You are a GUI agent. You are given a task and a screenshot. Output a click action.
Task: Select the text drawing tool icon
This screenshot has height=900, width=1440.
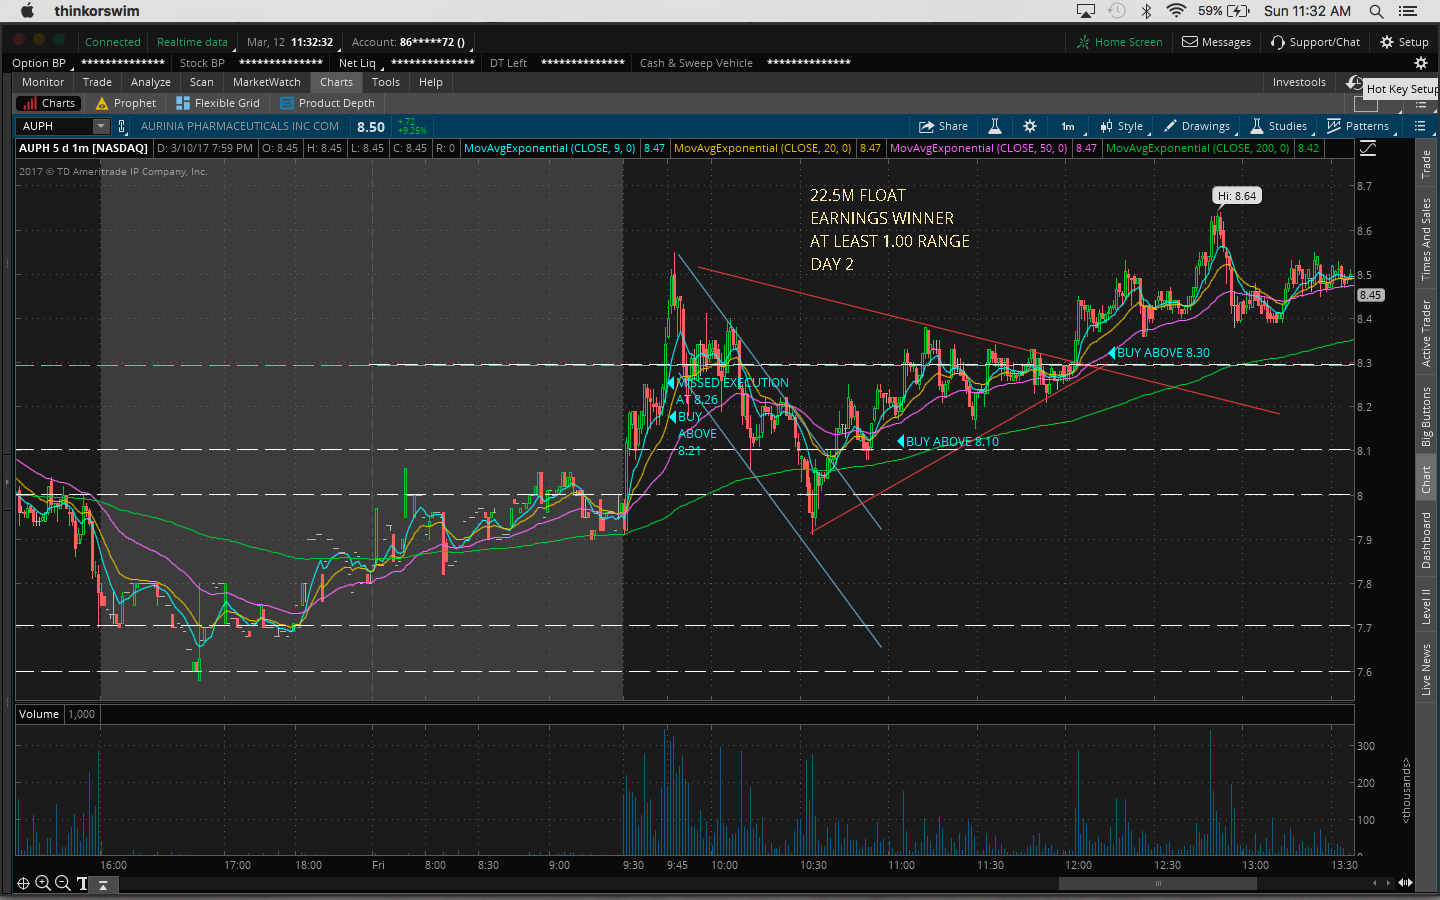pos(82,884)
